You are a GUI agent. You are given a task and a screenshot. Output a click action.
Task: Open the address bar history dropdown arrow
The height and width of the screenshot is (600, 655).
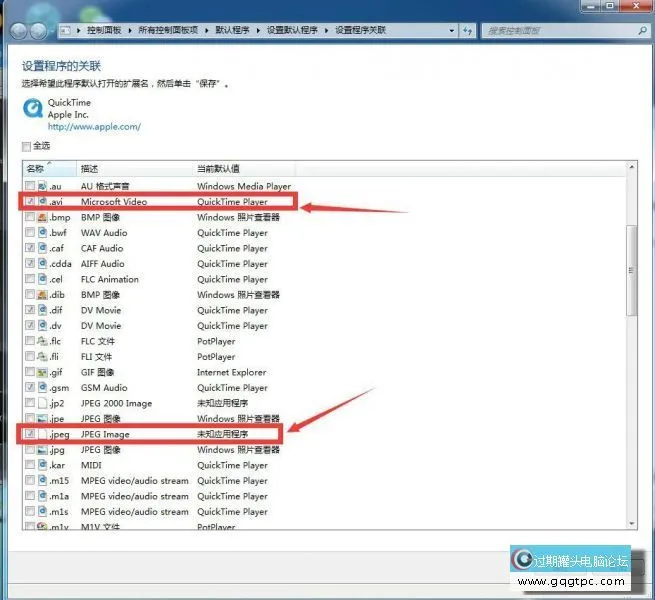452,31
